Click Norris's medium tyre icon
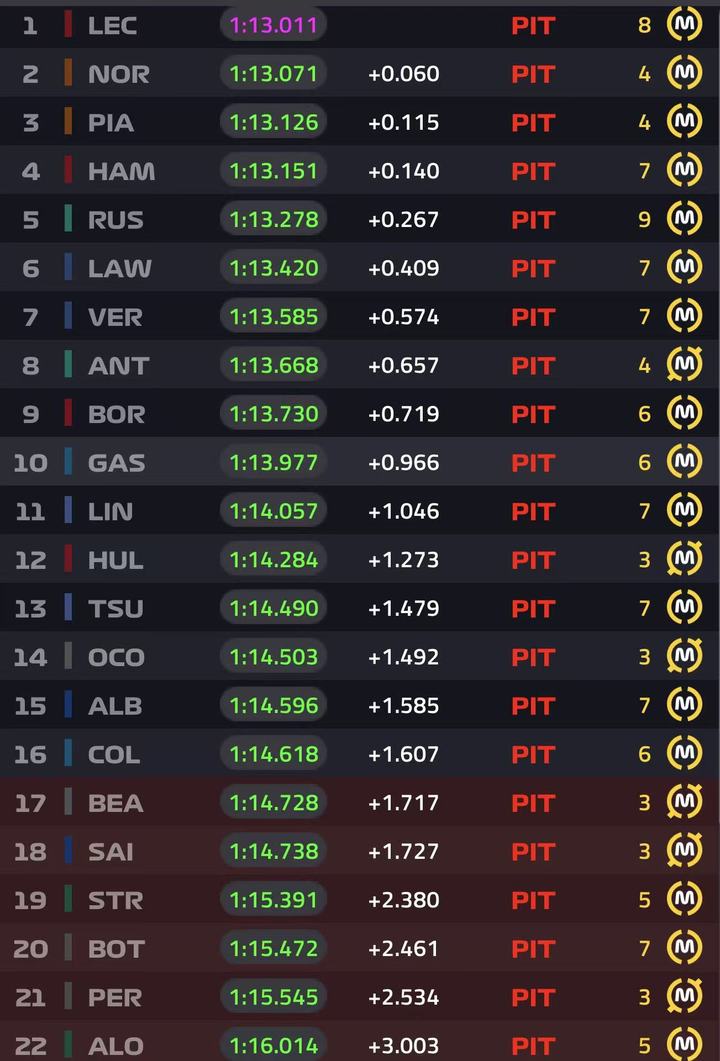 click(x=685, y=73)
